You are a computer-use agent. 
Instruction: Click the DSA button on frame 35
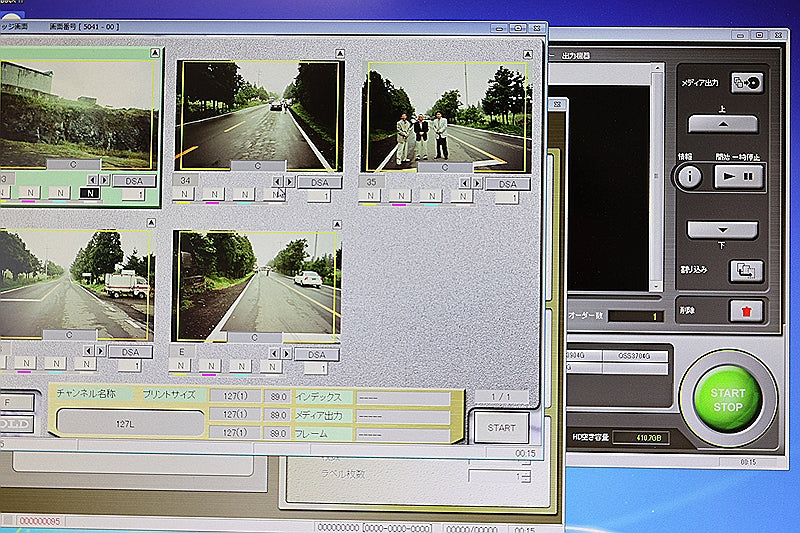tap(508, 184)
